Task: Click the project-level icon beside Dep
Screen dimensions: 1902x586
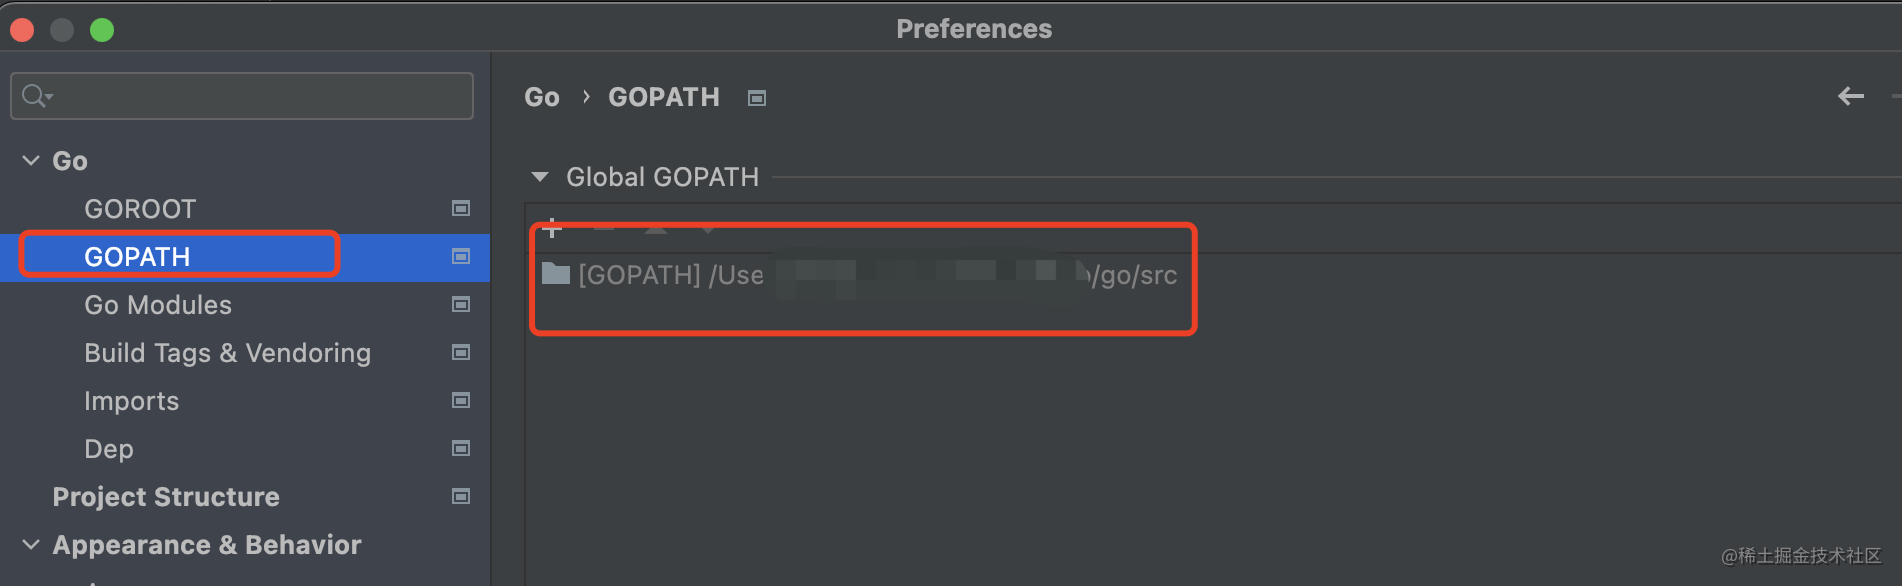Action: click(461, 448)
